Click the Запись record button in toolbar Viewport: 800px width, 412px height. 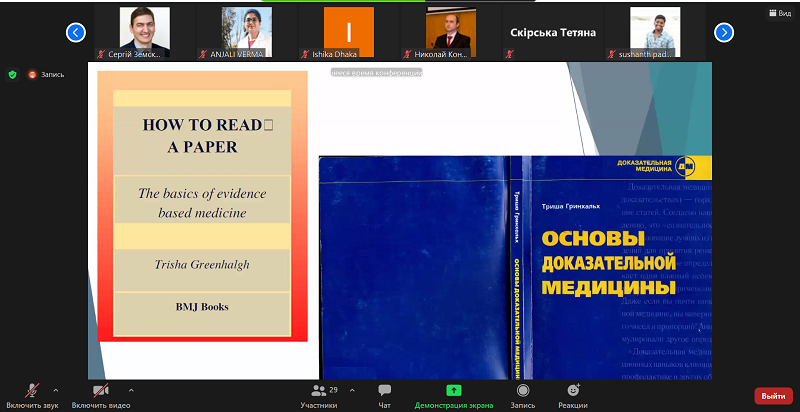(x=523, y=396)
